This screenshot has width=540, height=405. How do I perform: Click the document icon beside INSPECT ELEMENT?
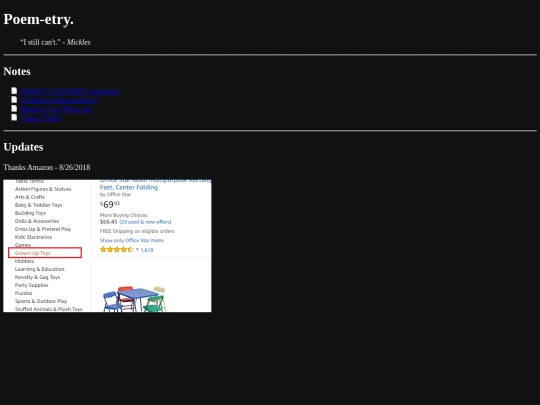point(14,91)
